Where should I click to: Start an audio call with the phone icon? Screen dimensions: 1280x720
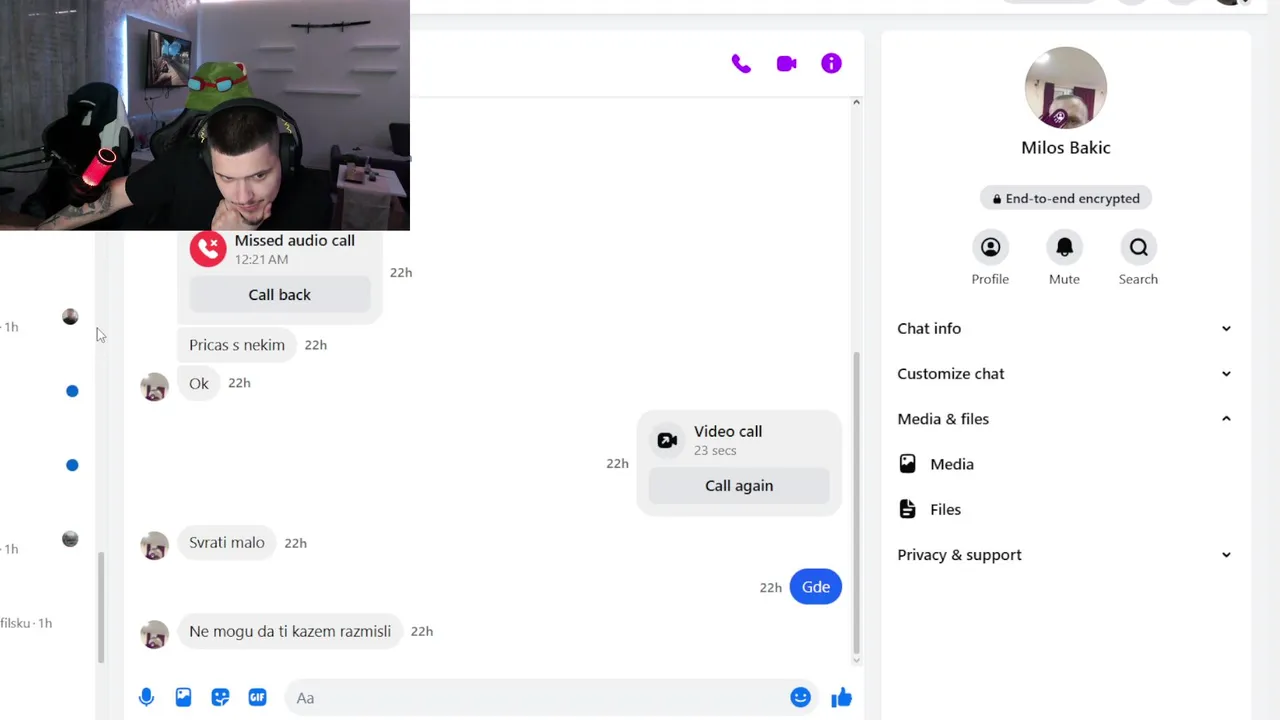(x=741, y=64)
